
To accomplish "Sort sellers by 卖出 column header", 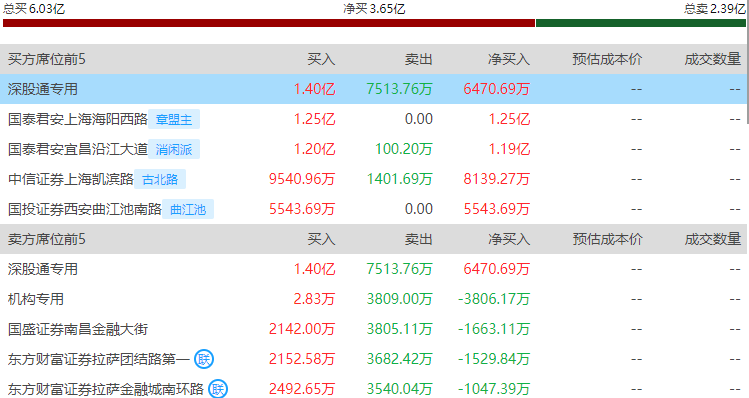I will coord(418,239).
